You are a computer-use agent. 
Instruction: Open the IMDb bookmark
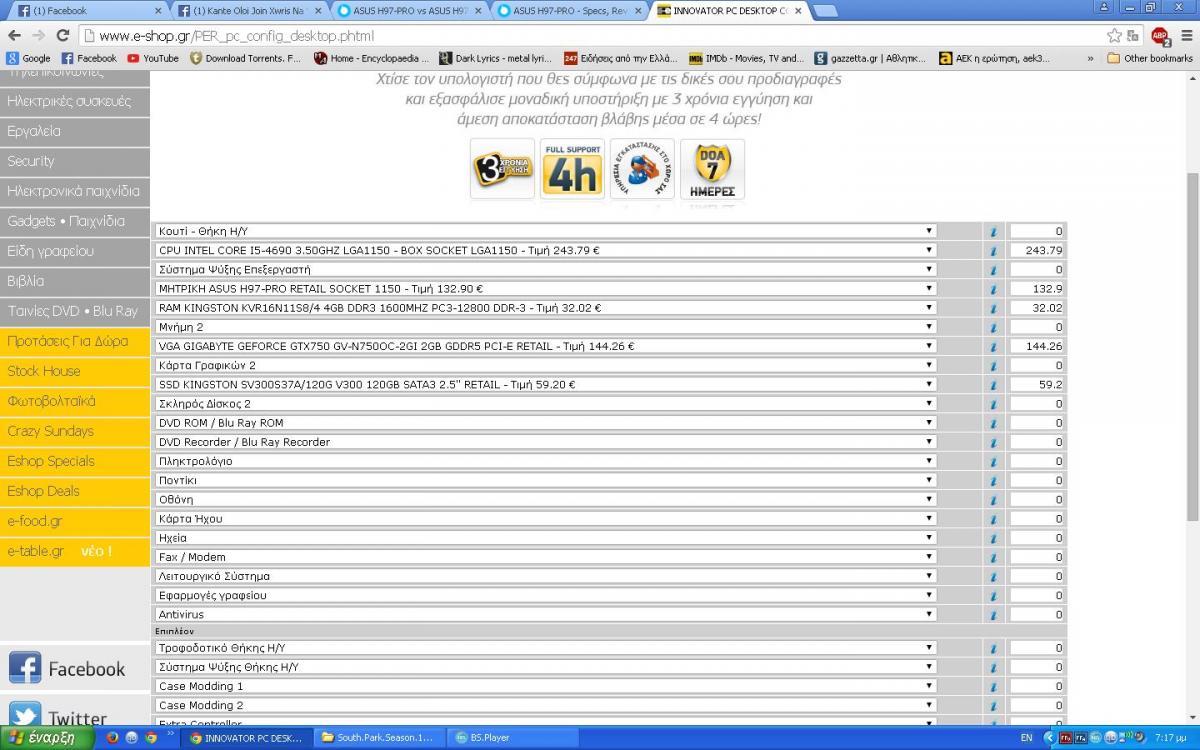(746, 58)
